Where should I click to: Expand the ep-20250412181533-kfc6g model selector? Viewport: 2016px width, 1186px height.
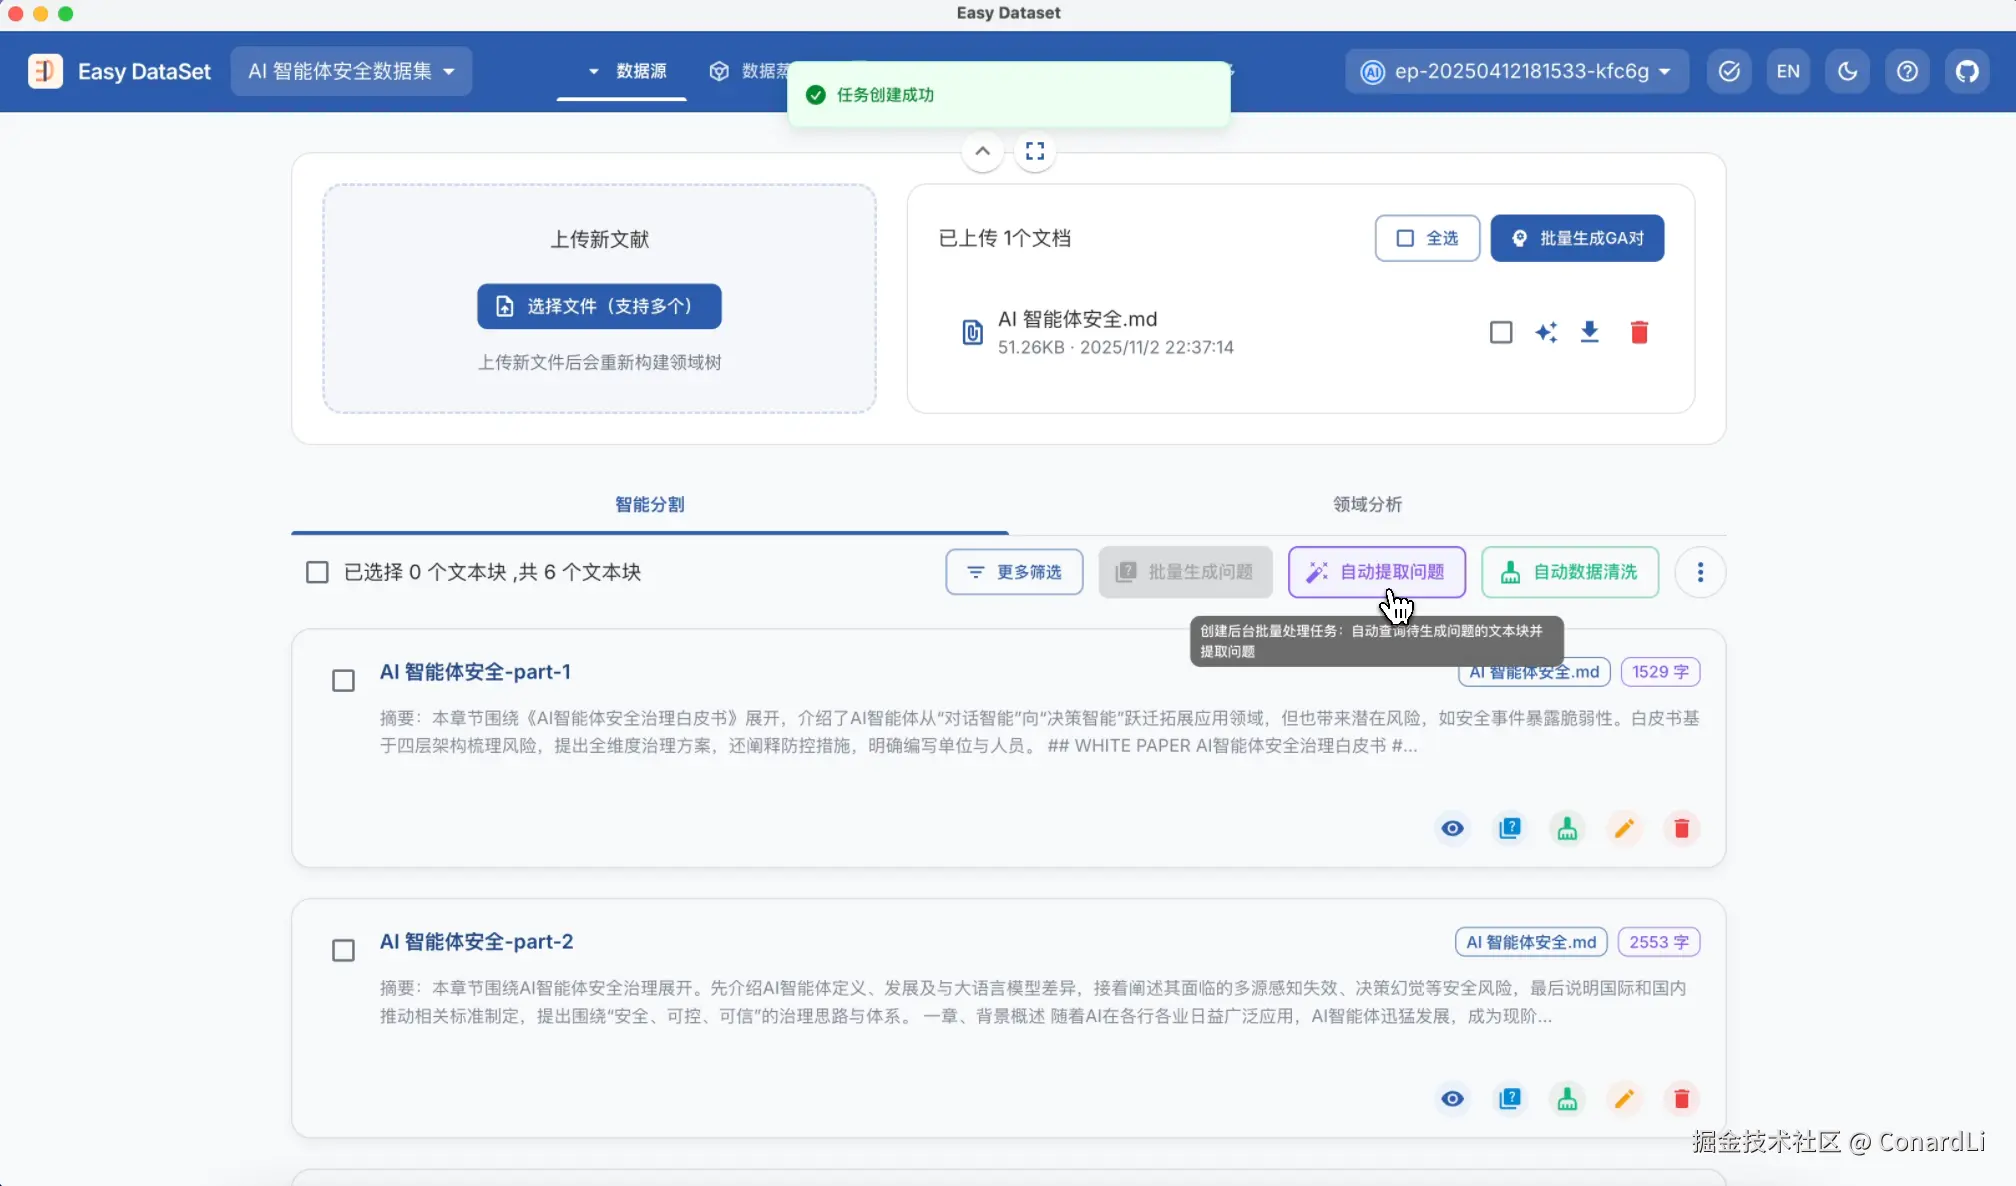tap(1517, 71)
